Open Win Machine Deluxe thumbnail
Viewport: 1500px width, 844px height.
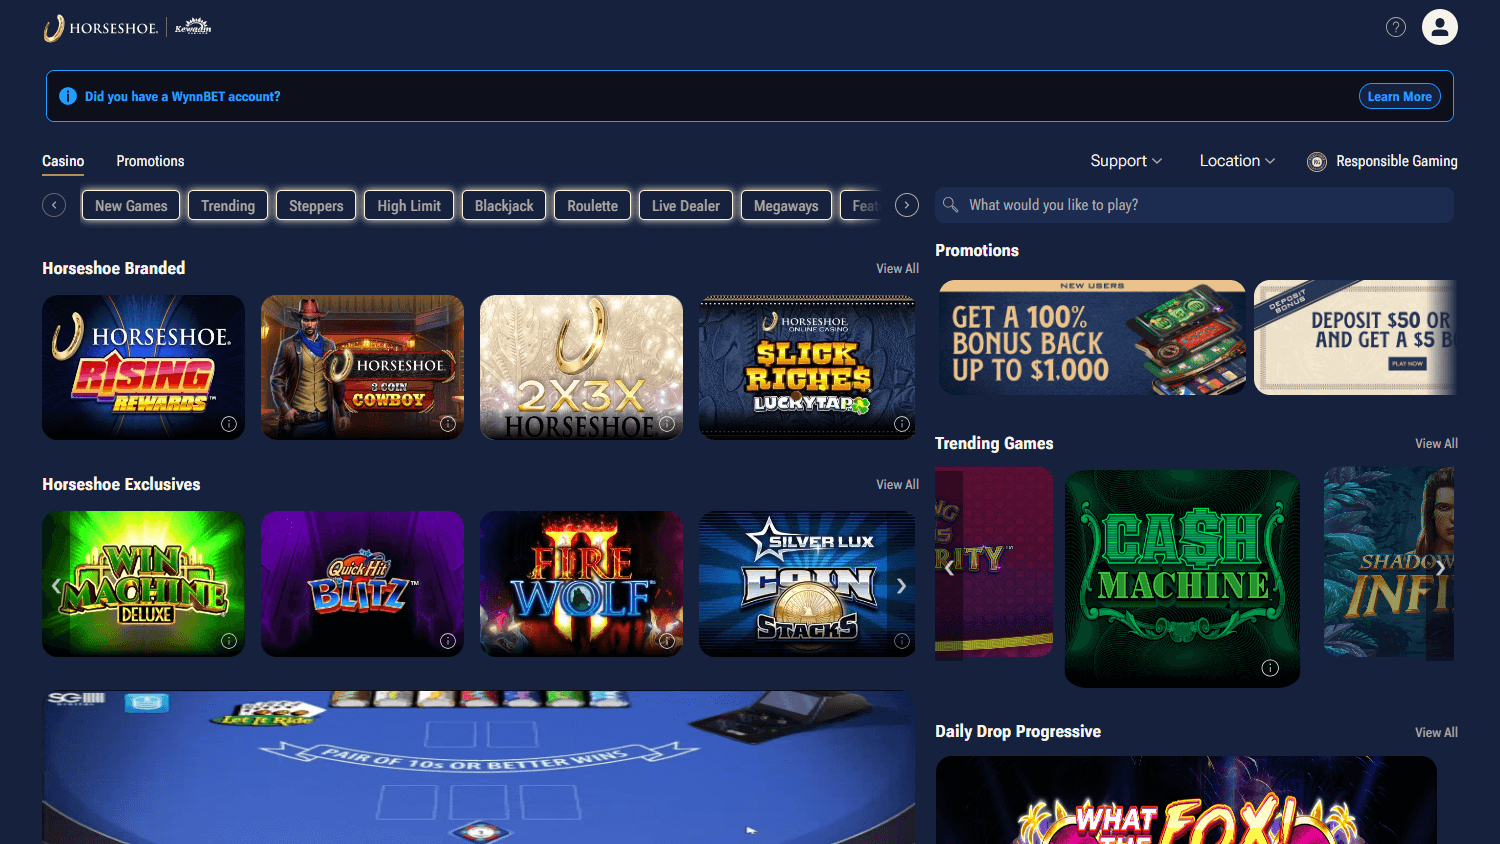[x=143, y=584]
